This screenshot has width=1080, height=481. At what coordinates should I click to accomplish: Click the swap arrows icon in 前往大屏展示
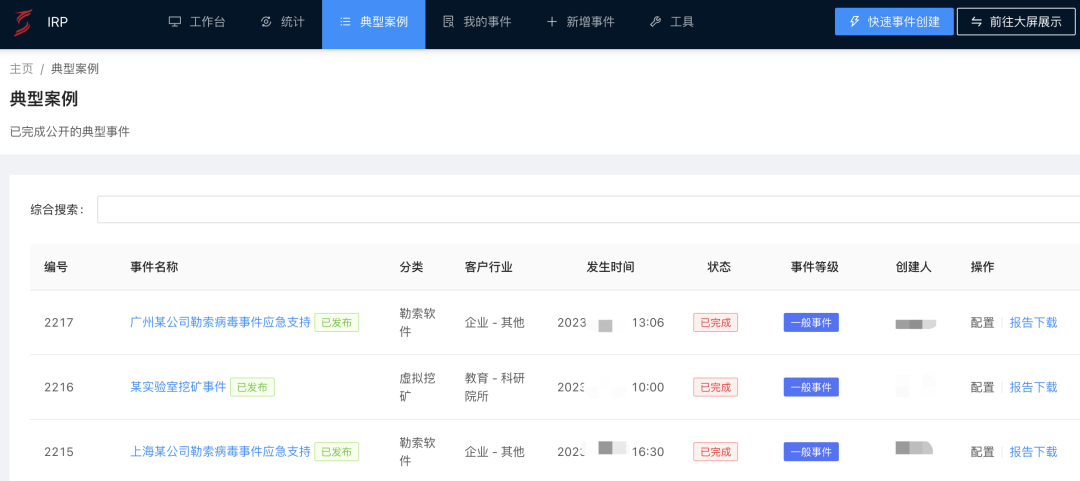[x=976, y=22]
